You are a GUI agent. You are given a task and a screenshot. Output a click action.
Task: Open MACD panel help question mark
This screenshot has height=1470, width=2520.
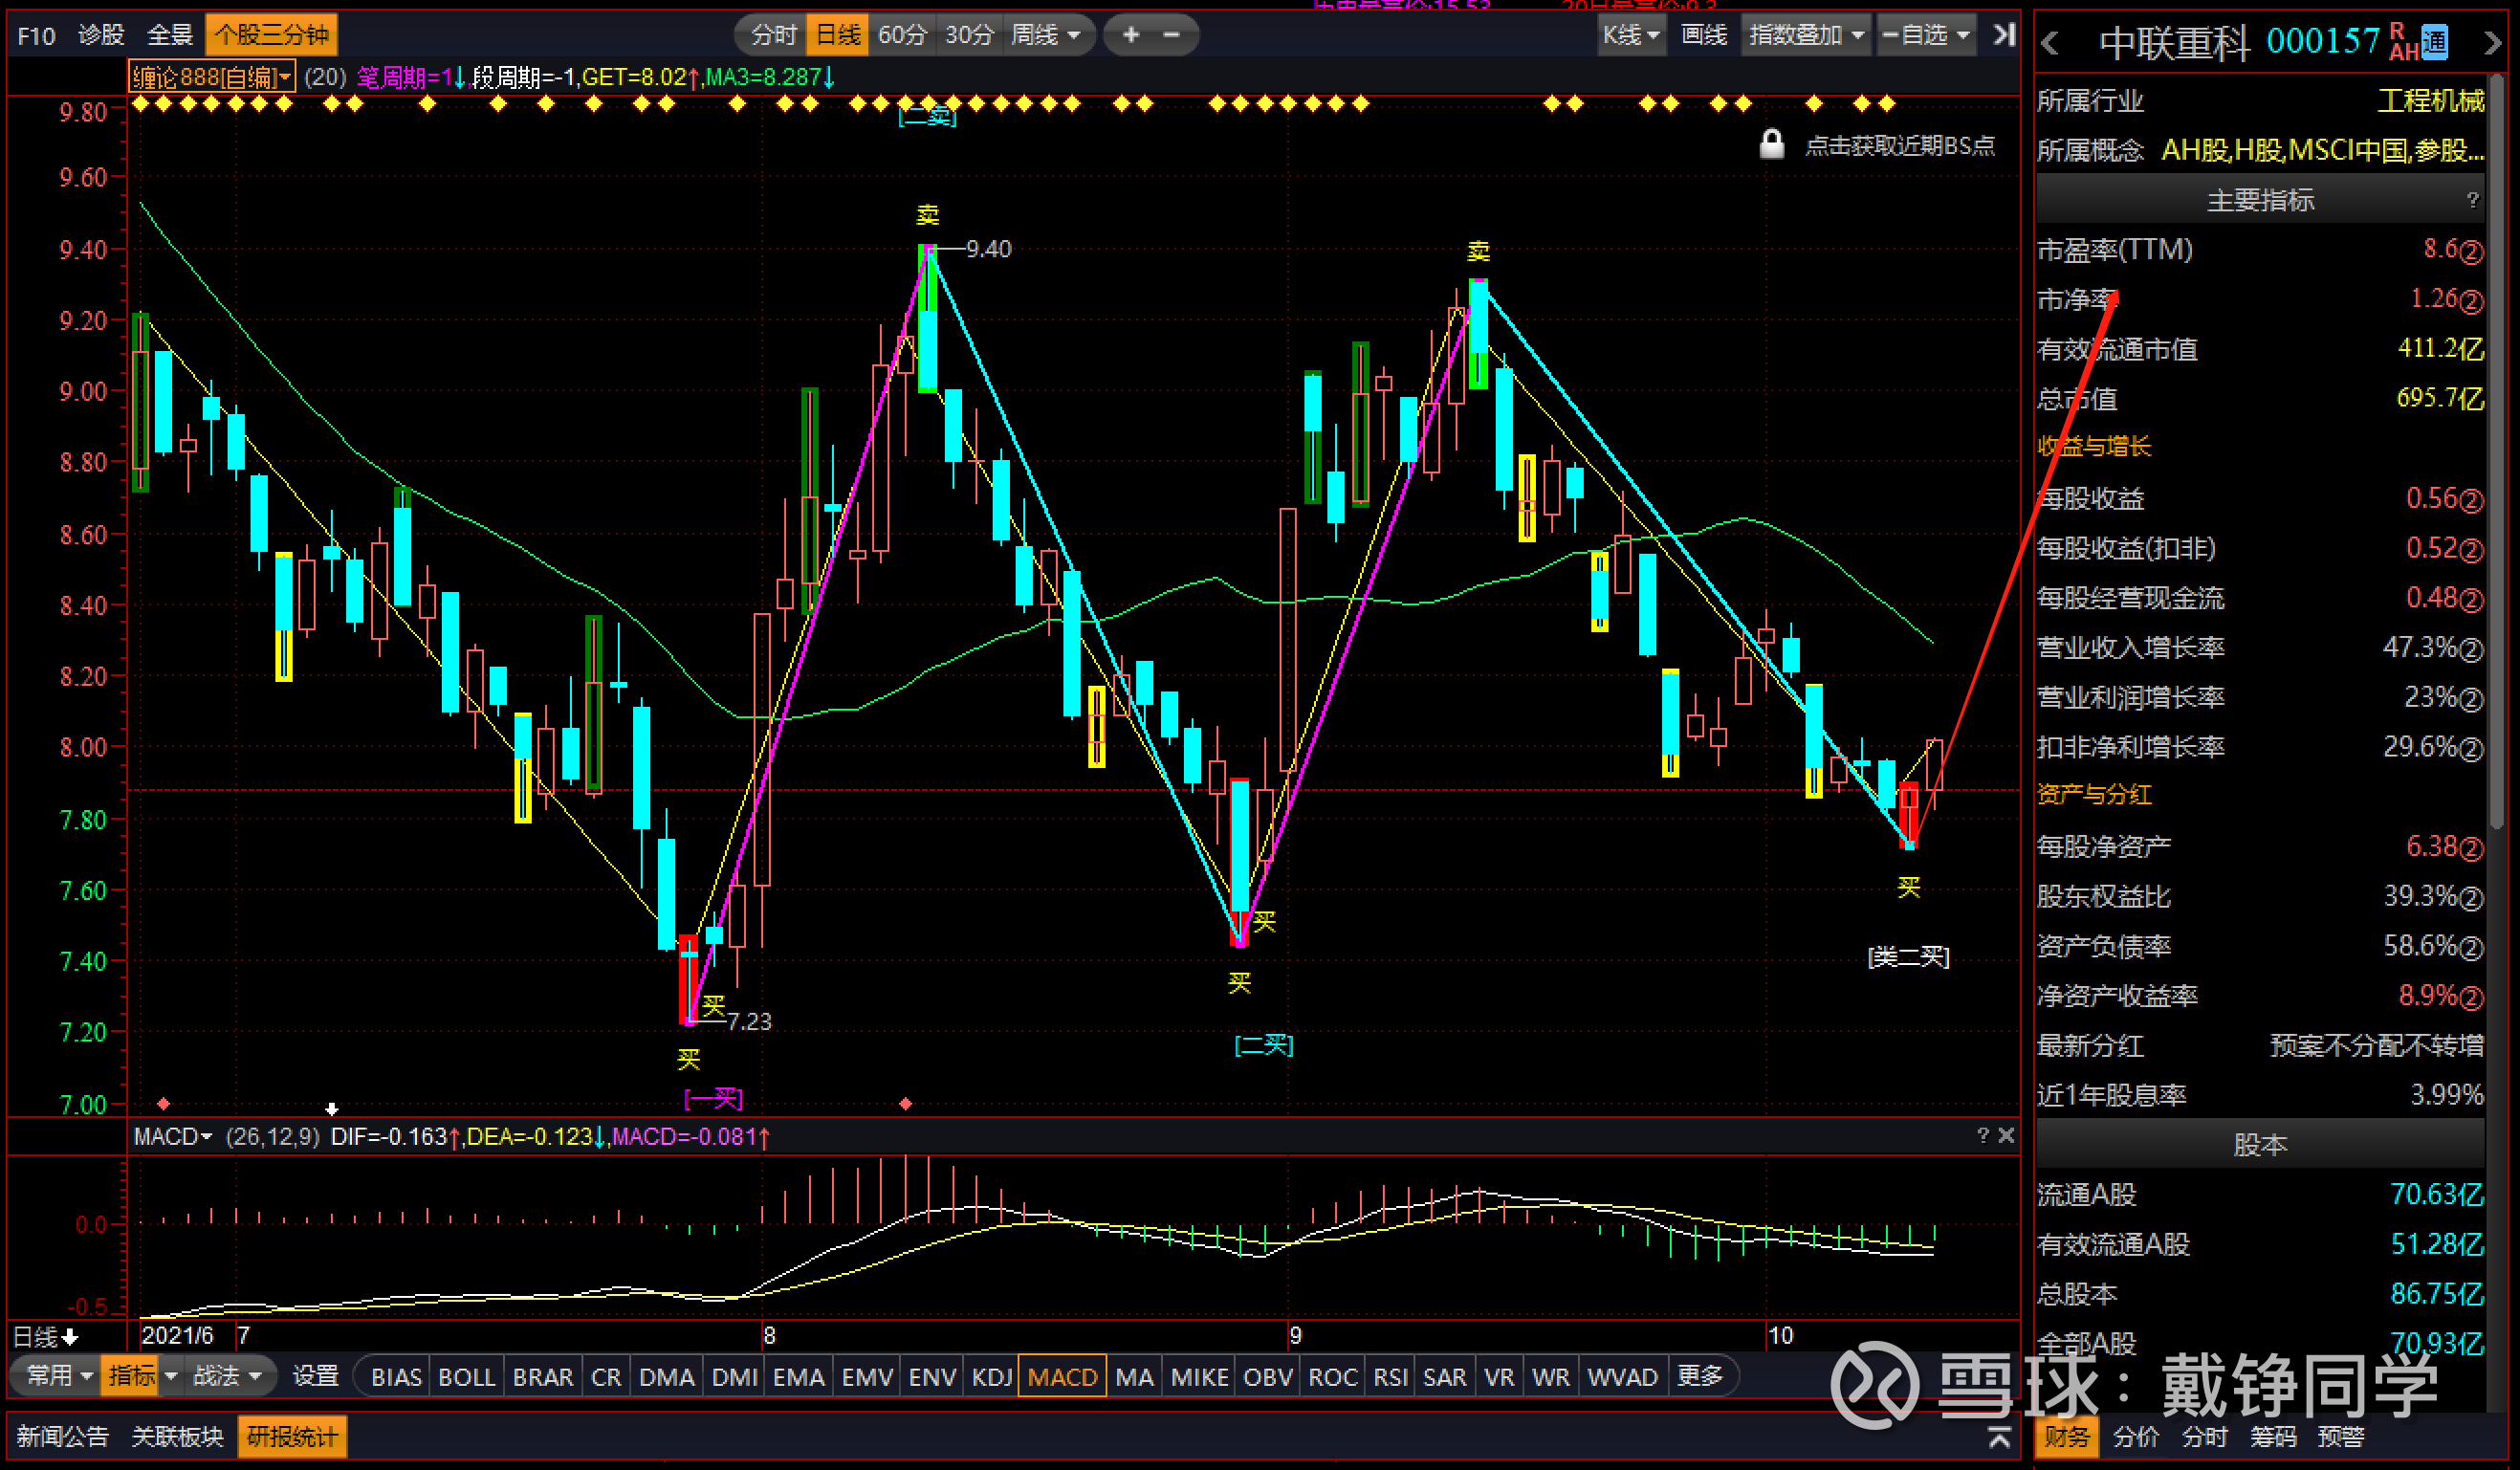coord(1982,1135)
